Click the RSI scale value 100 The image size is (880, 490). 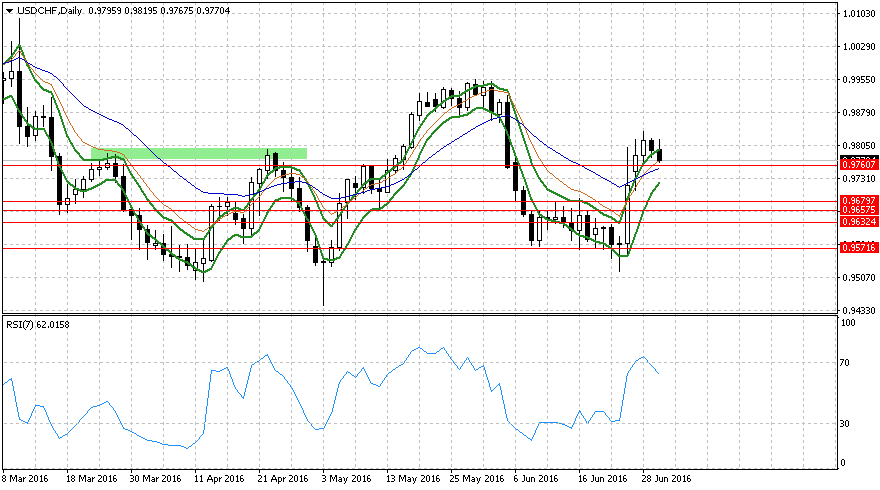point(848,323)
